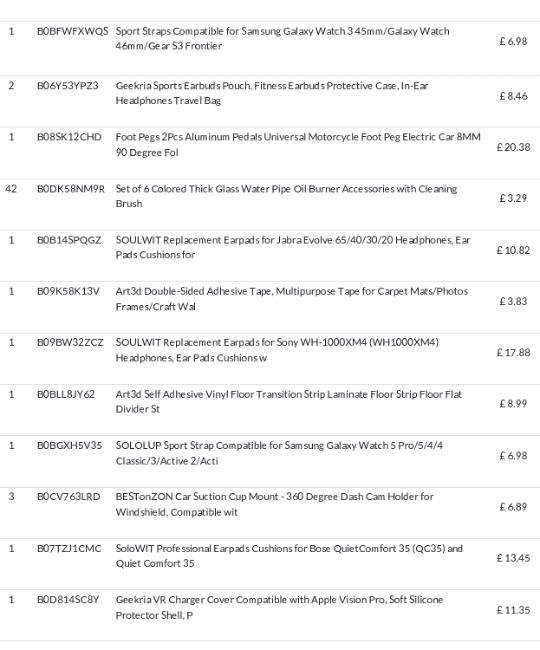Select quantity 42 for the Glass Water Pipe row
This screenshot has height=650, width=540.
tap(11, 189)
